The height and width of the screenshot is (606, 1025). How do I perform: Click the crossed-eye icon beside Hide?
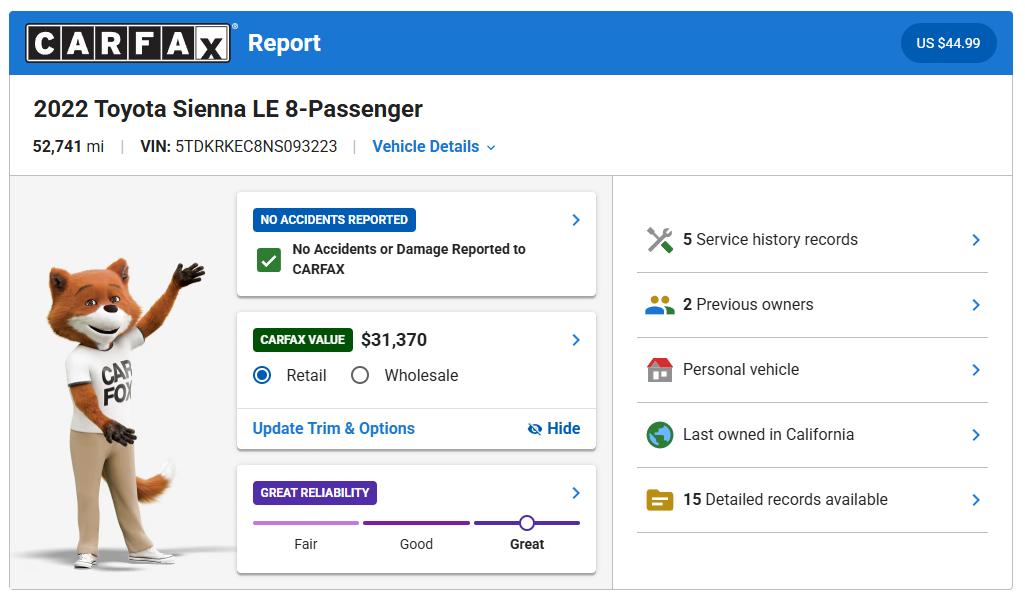coord(535,429)
